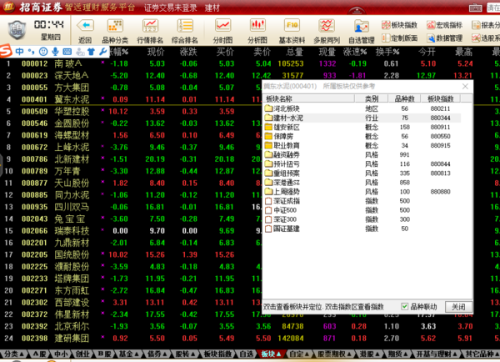The width and height of the screenshot is (500, 362).
Task: Click the 关闭 button in the dialog
Action: click(458, 307)
